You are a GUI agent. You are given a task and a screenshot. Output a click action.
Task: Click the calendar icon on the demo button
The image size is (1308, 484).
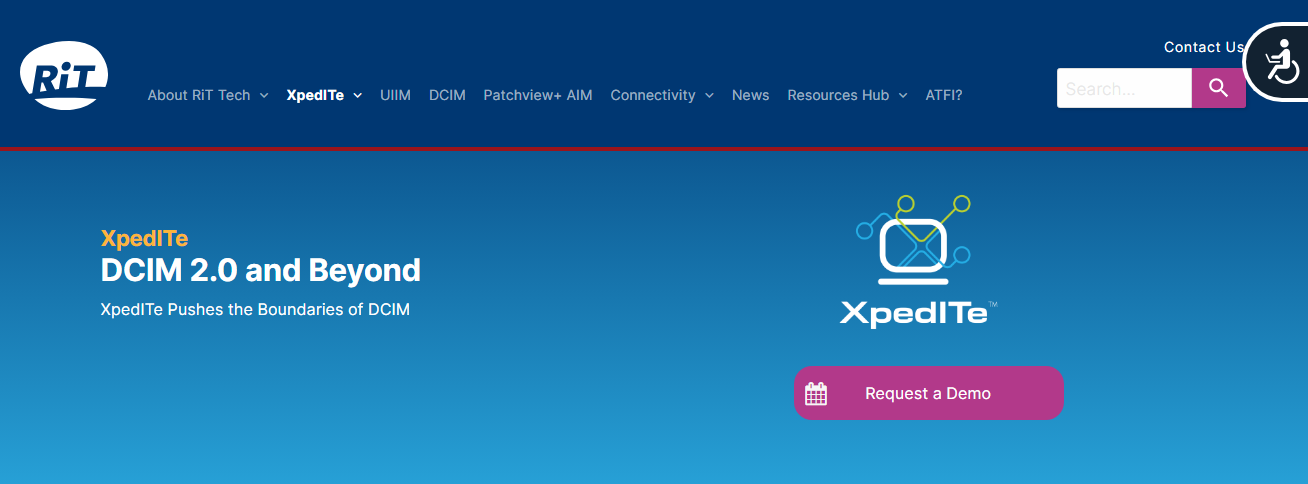click(816, 393)
